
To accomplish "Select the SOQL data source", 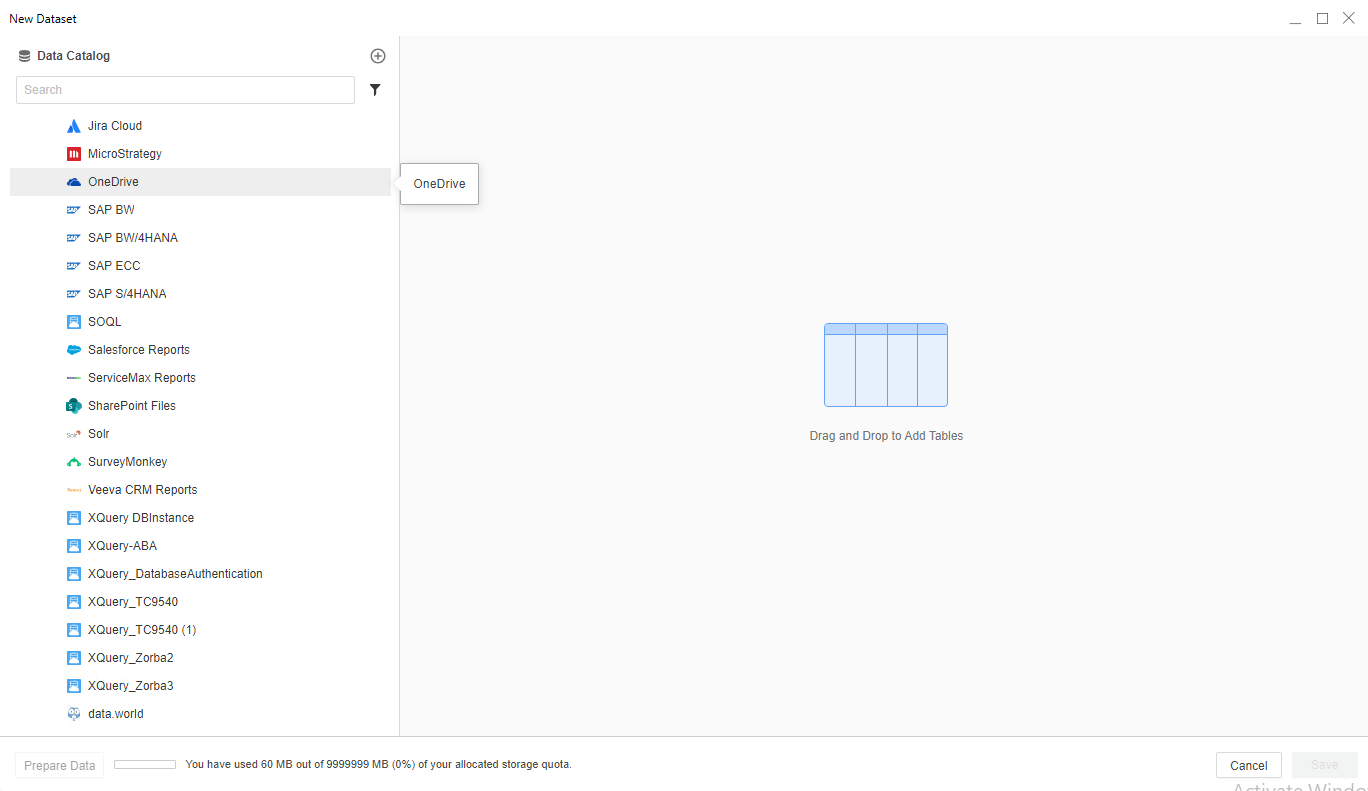I will click(x=104, y=322).
